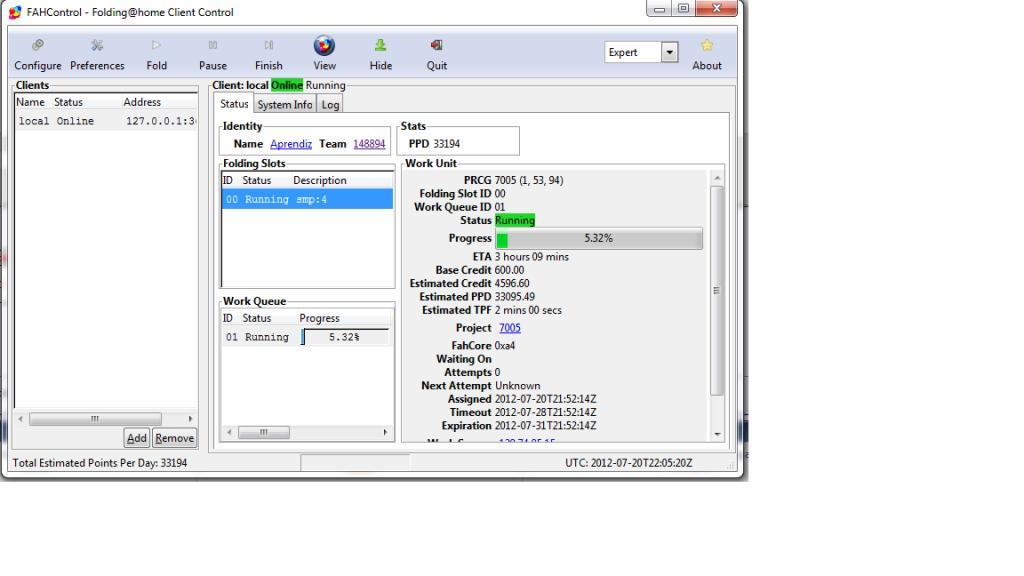Click the Clients list scroll right arrow
The image size is (1024, 576).
(x=190, y=419)
